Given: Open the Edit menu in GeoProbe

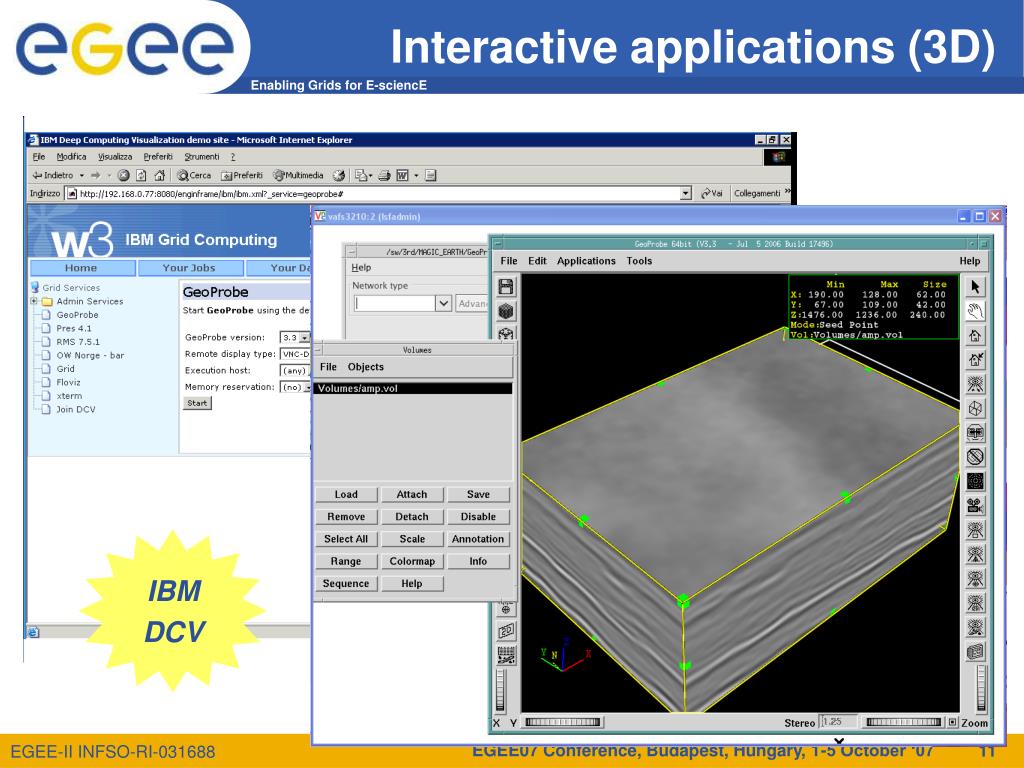Looking at the screenshot, I should (x=537, y=261).
